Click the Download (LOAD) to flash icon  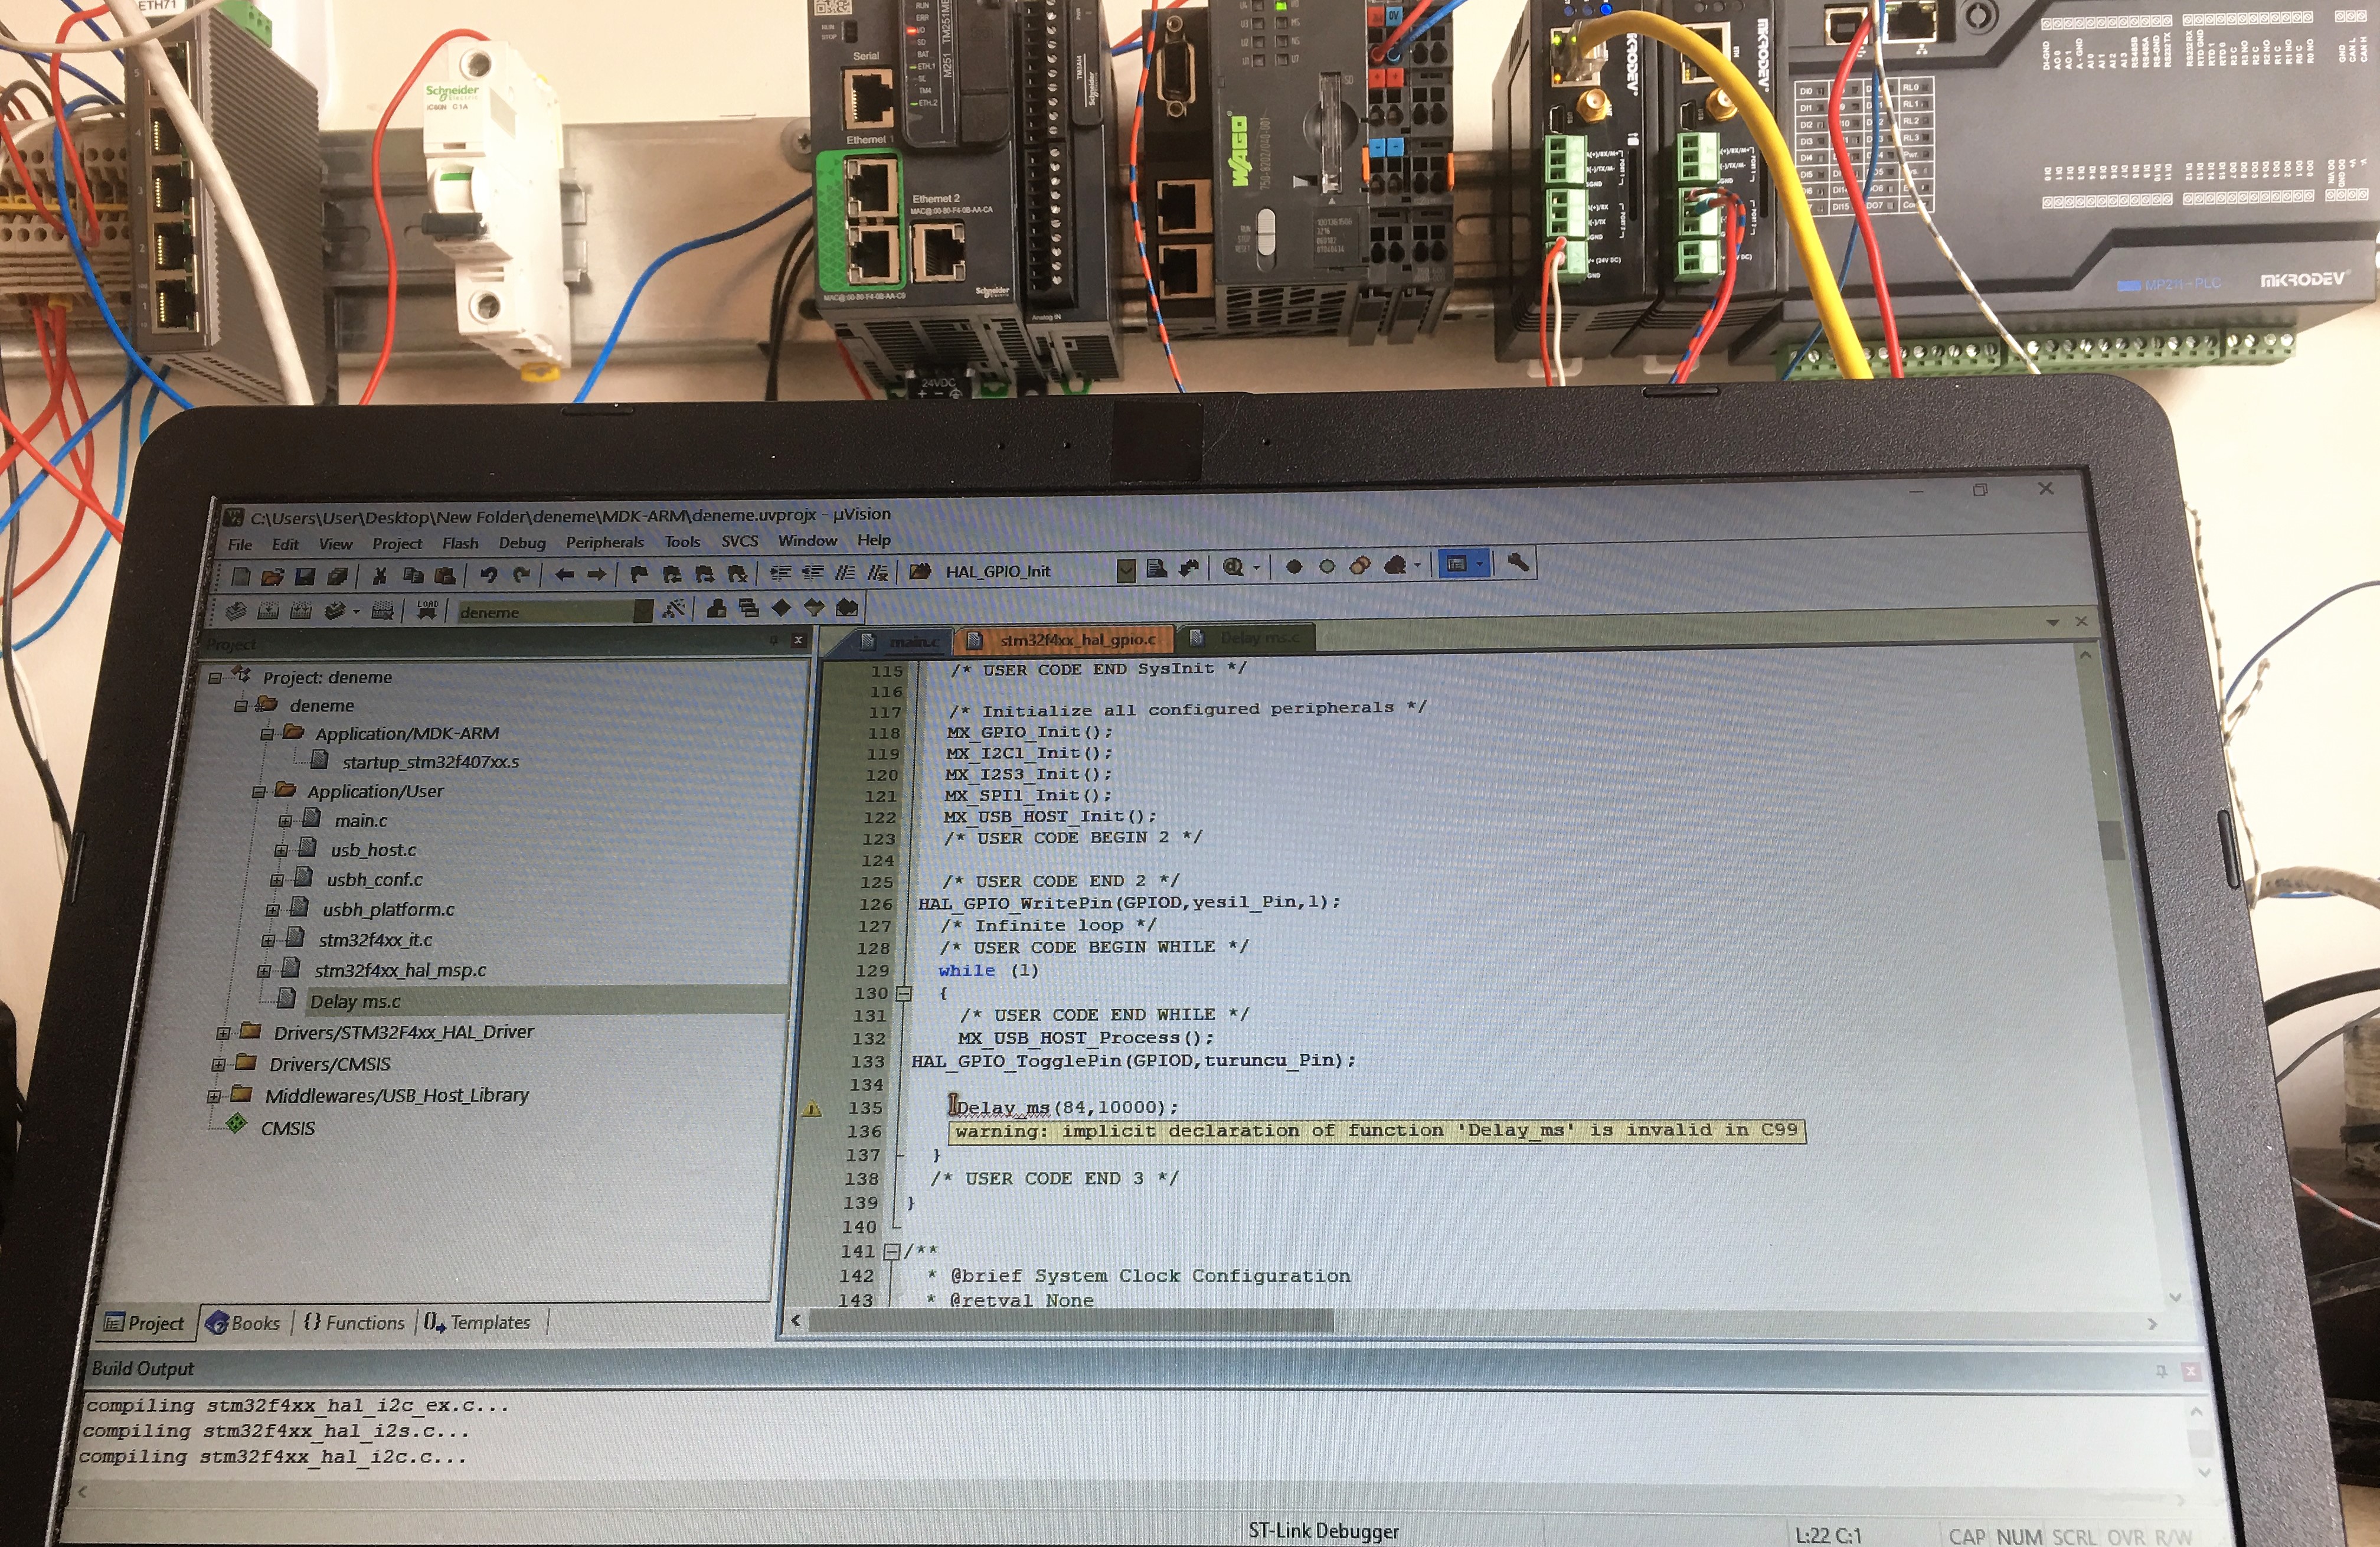[x=427, y=609]
